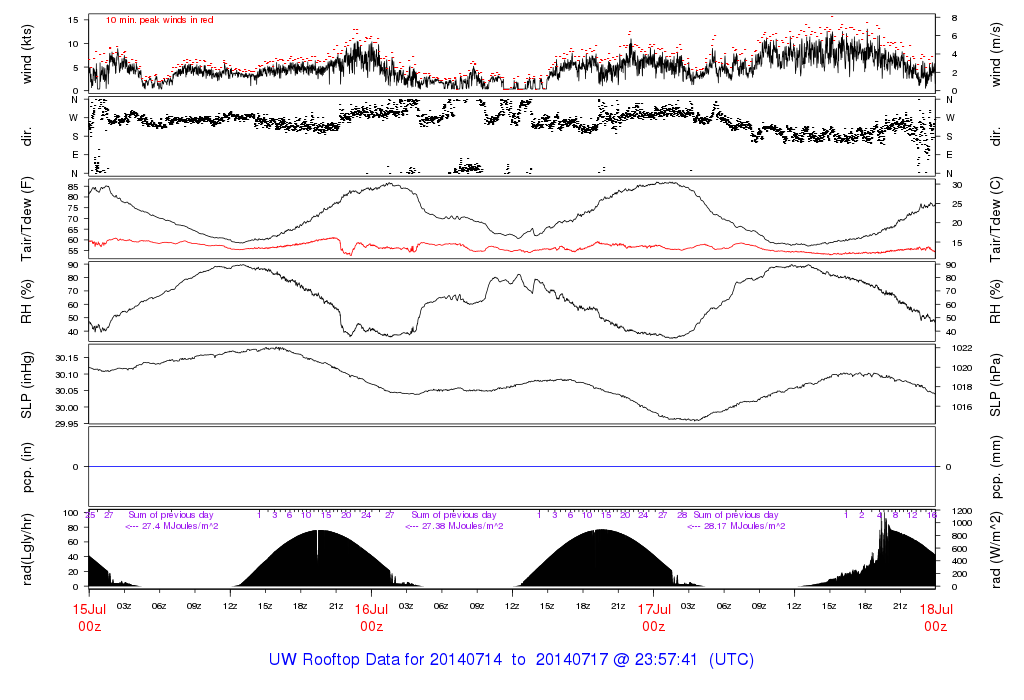Click the 'pcp. (mm)' axis label
The width and height of the screenshot is (1024, 700).
pyautogui.click(x=995, y=467)
